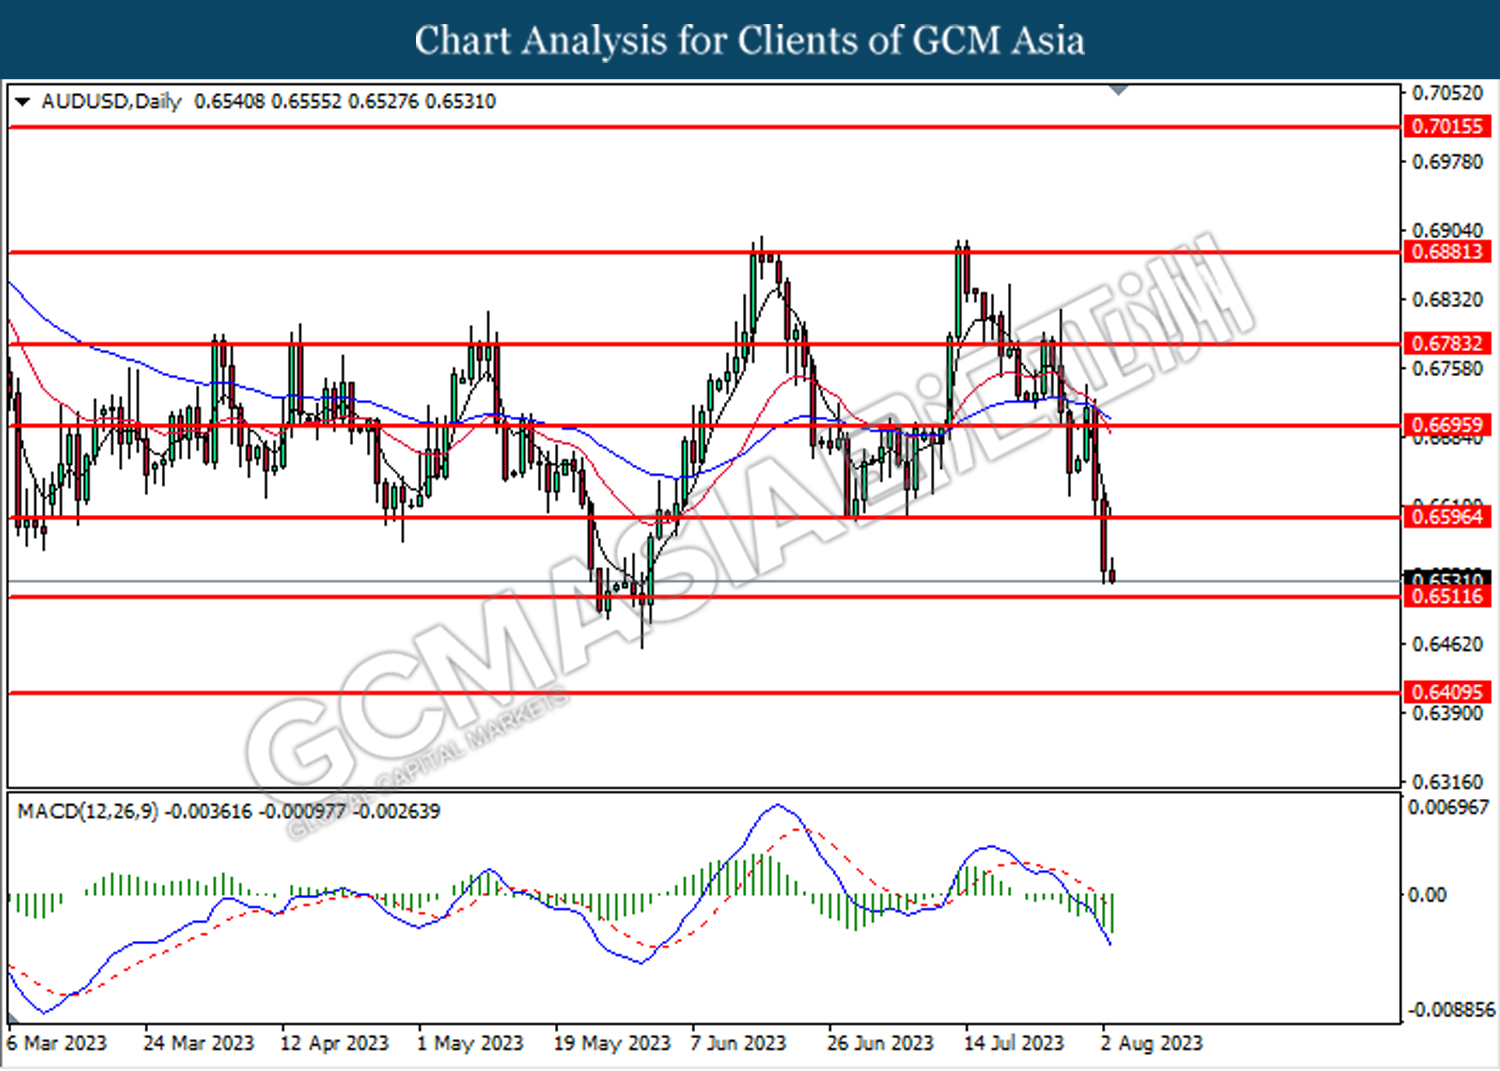Click the 26 Jun 2023 date label
The image size is (1500, 1071).
[x=880, y=1043]
